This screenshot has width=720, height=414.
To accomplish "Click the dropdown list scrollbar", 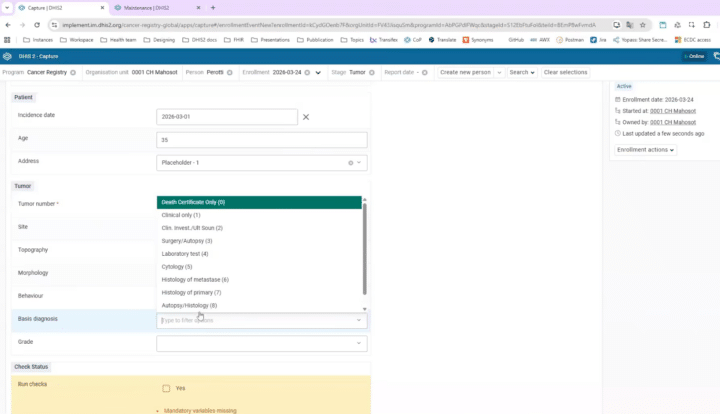I will coord(365,249).
